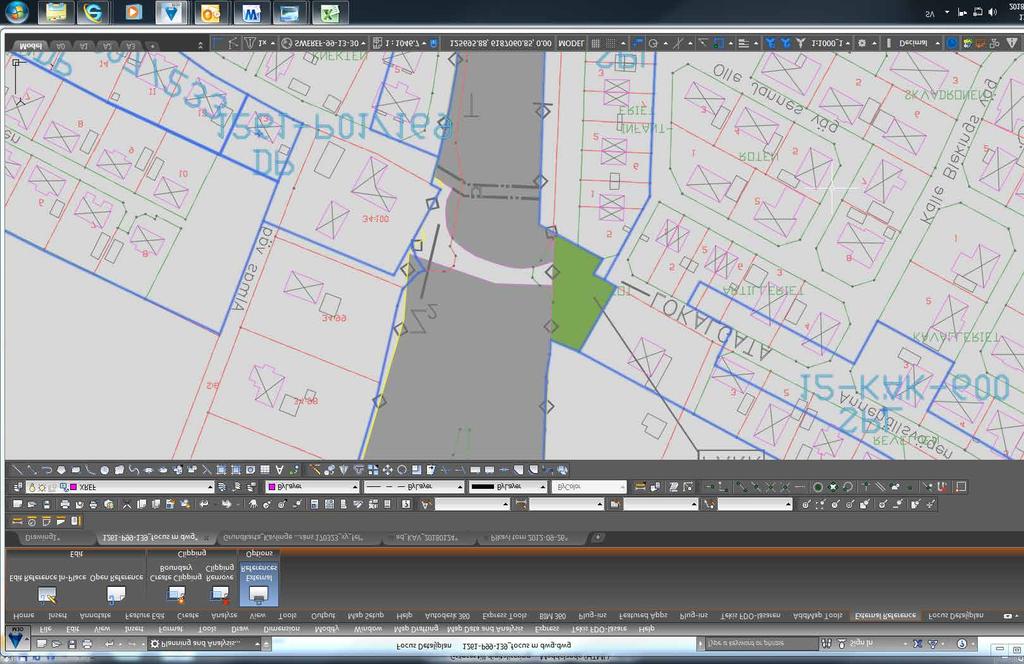1024x664 pixels.
Task: Click the Dimension Style icon
Action: 520,504
